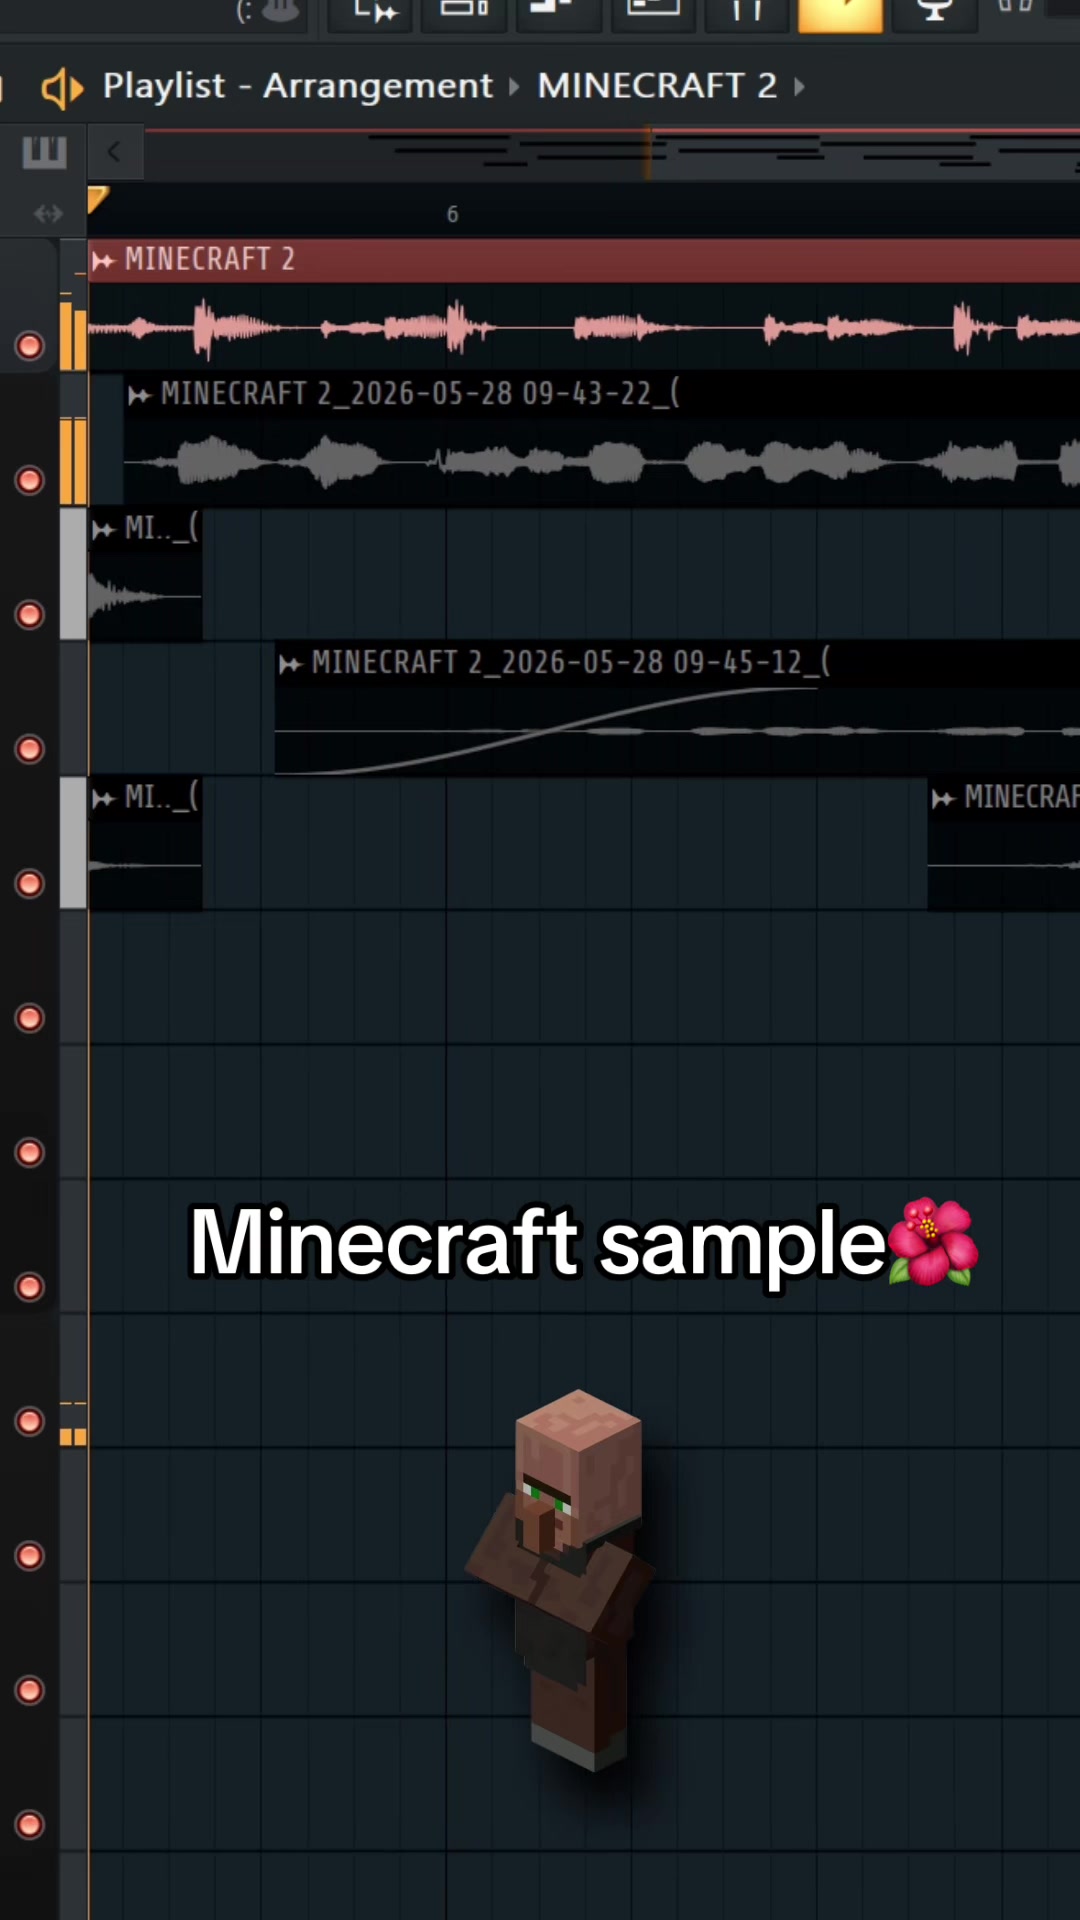
Task: Click the toolbar icon with cursor and arrow
Action: tap(372, 12)
